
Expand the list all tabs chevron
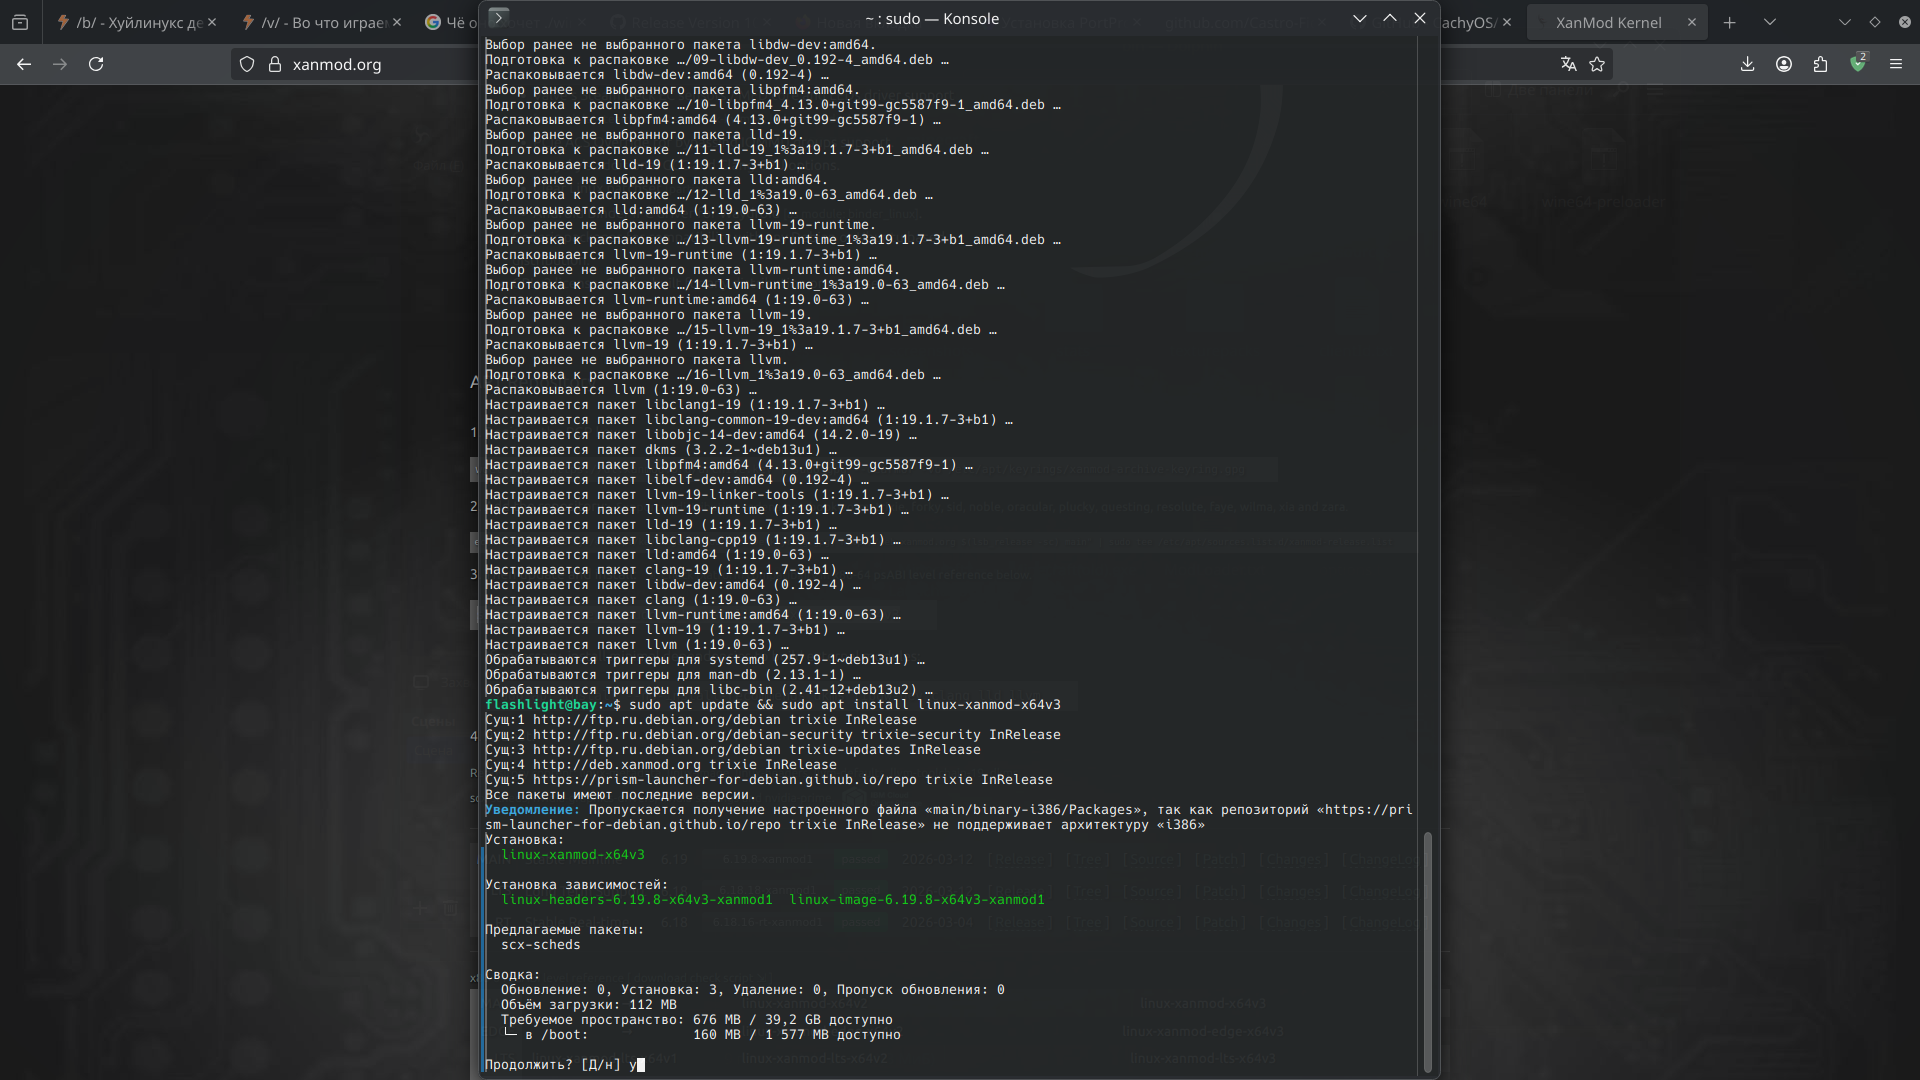1770,22
